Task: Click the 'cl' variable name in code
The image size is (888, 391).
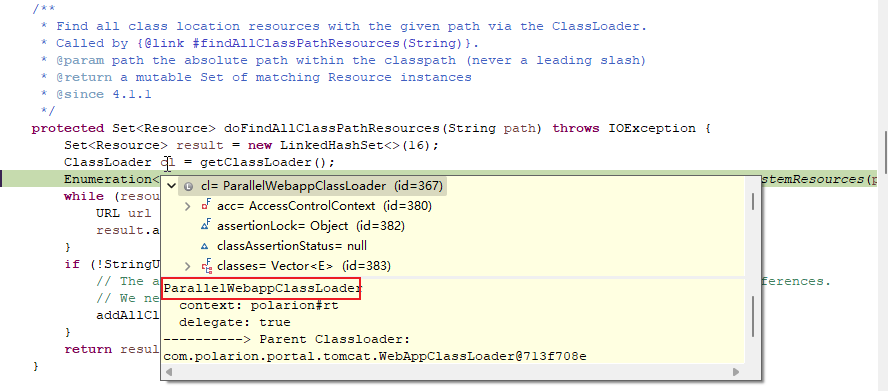Action: coord(168,163)
